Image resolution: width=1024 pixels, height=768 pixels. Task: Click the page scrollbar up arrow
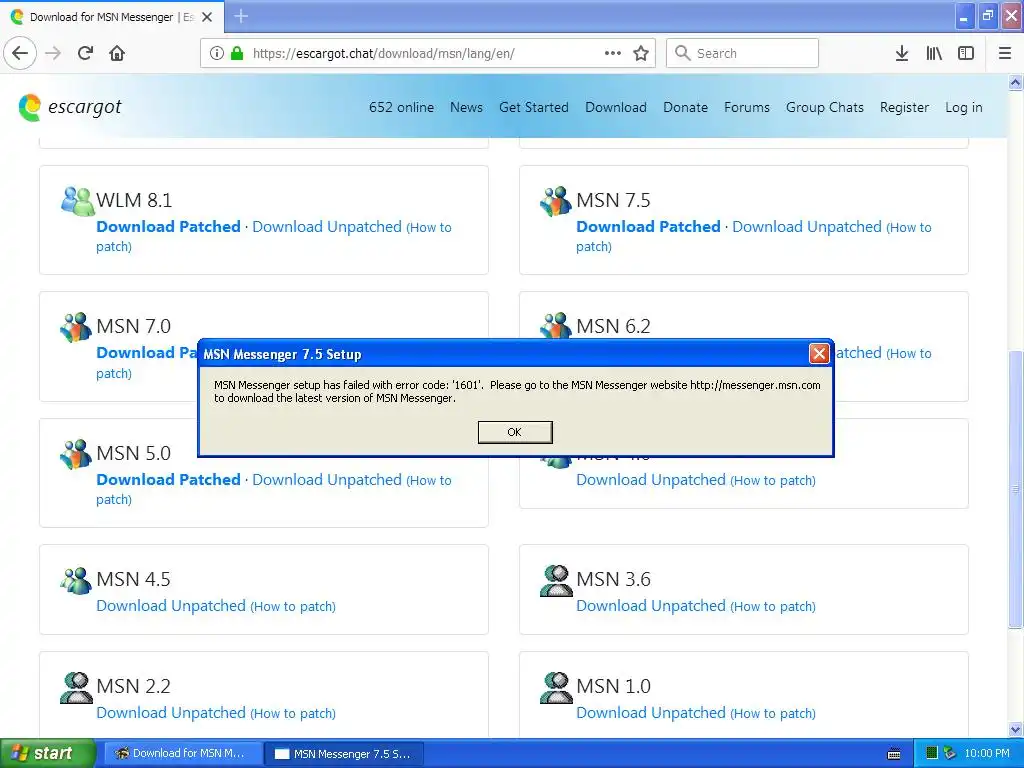tap(1015, 82)
